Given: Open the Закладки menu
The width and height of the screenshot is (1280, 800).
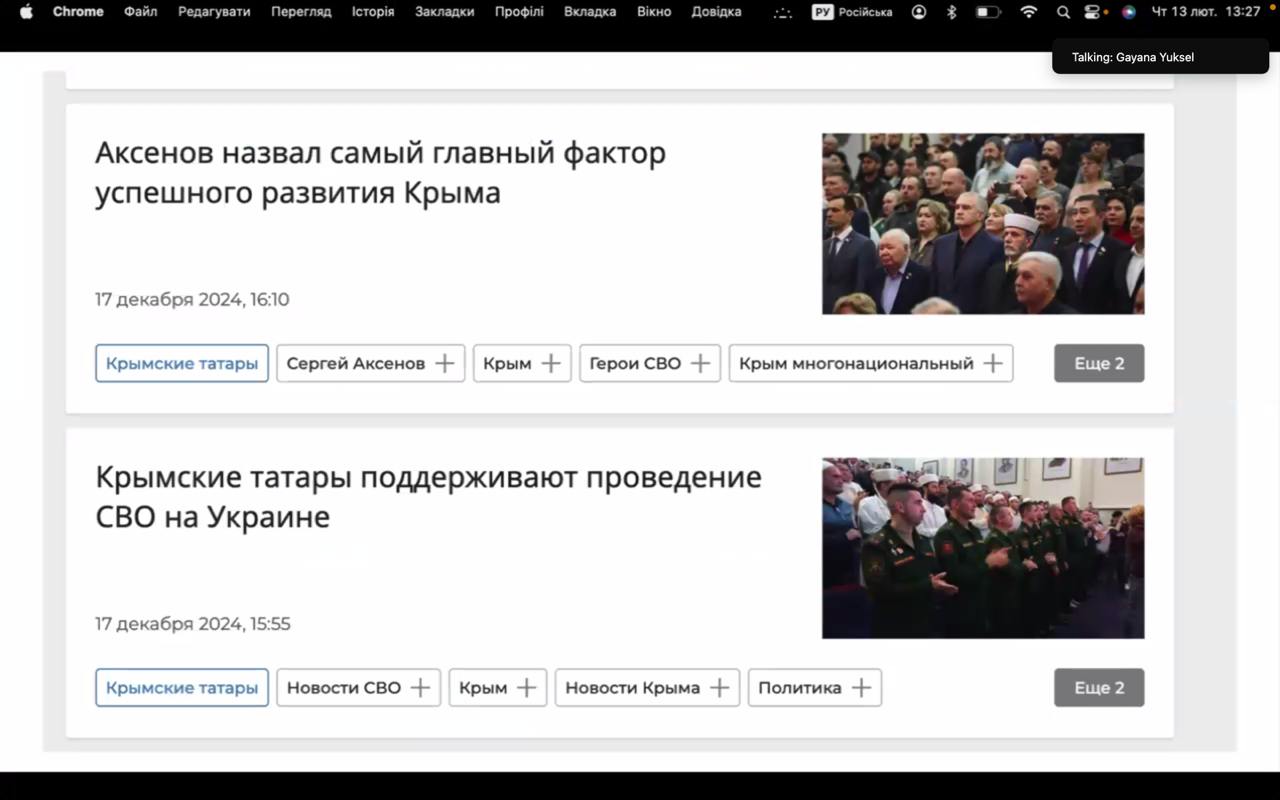Looking at the screenshot, I should coord(445,12).
